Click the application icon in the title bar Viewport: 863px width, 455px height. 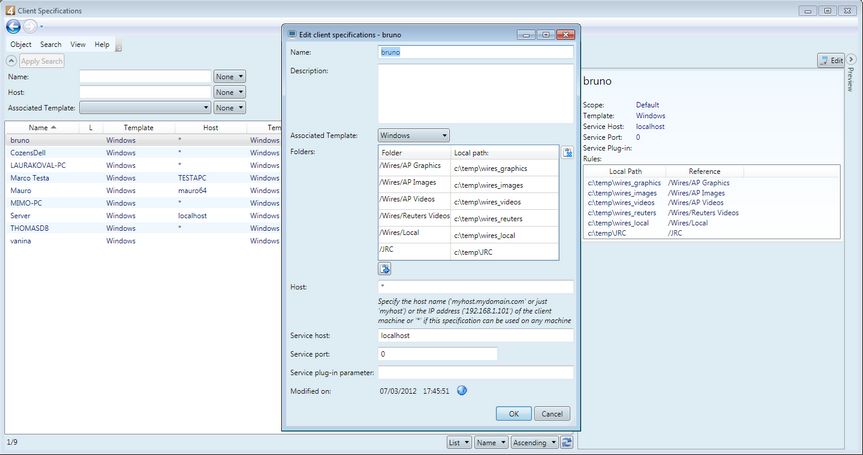click(x=9, y=10)
